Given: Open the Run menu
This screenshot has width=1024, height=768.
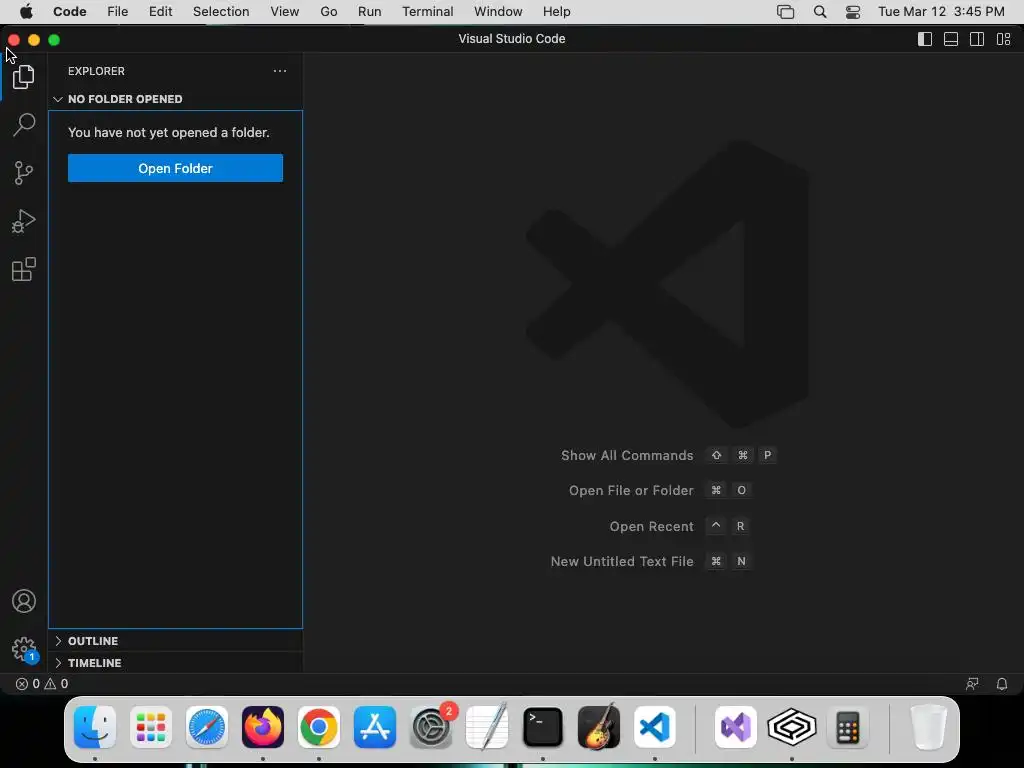Looking at the screenshot, I should [x=370, y=12].
